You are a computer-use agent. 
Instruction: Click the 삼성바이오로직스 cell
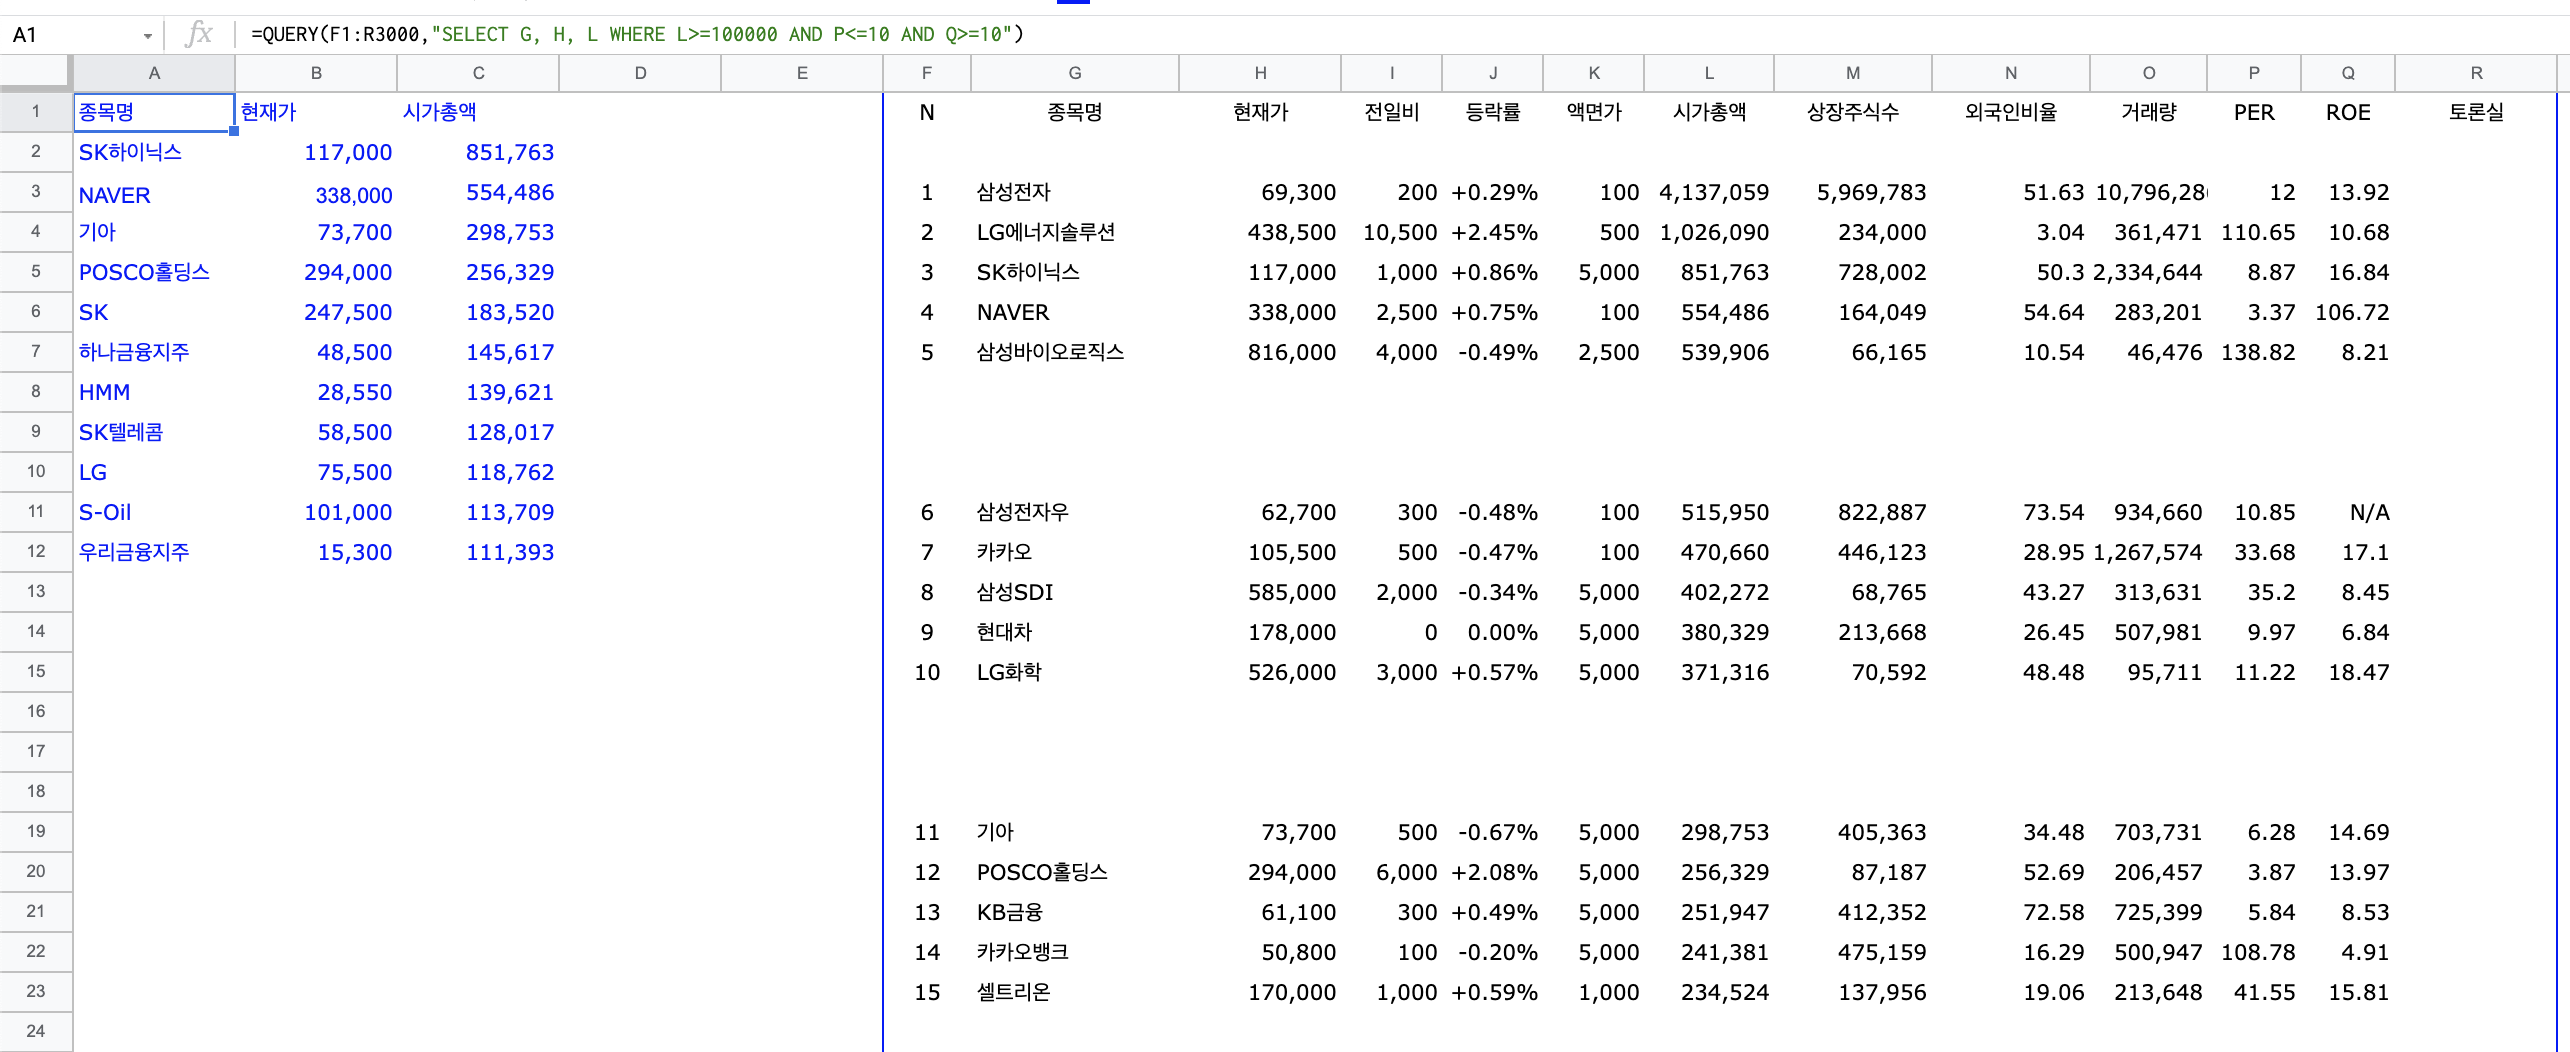click(1075, 352)
